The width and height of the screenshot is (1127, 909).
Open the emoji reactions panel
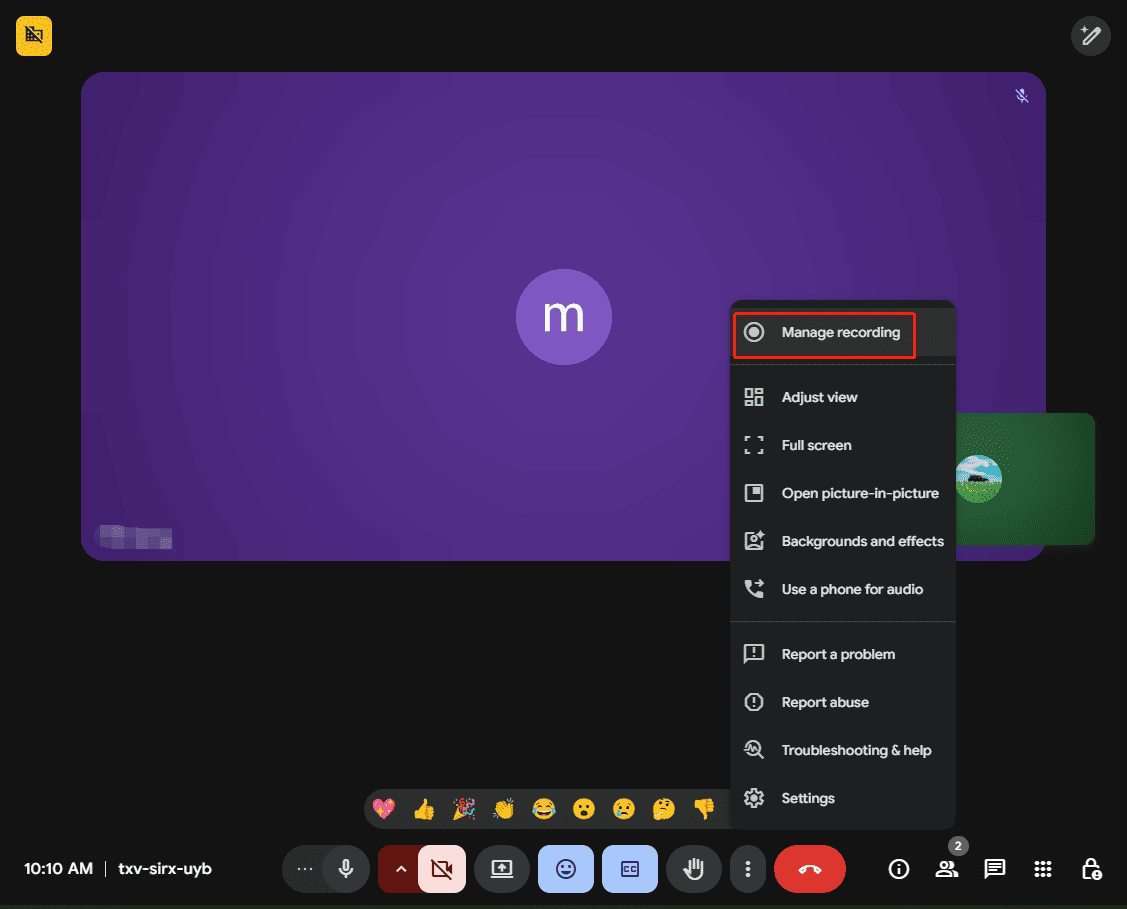pos(566,869)
